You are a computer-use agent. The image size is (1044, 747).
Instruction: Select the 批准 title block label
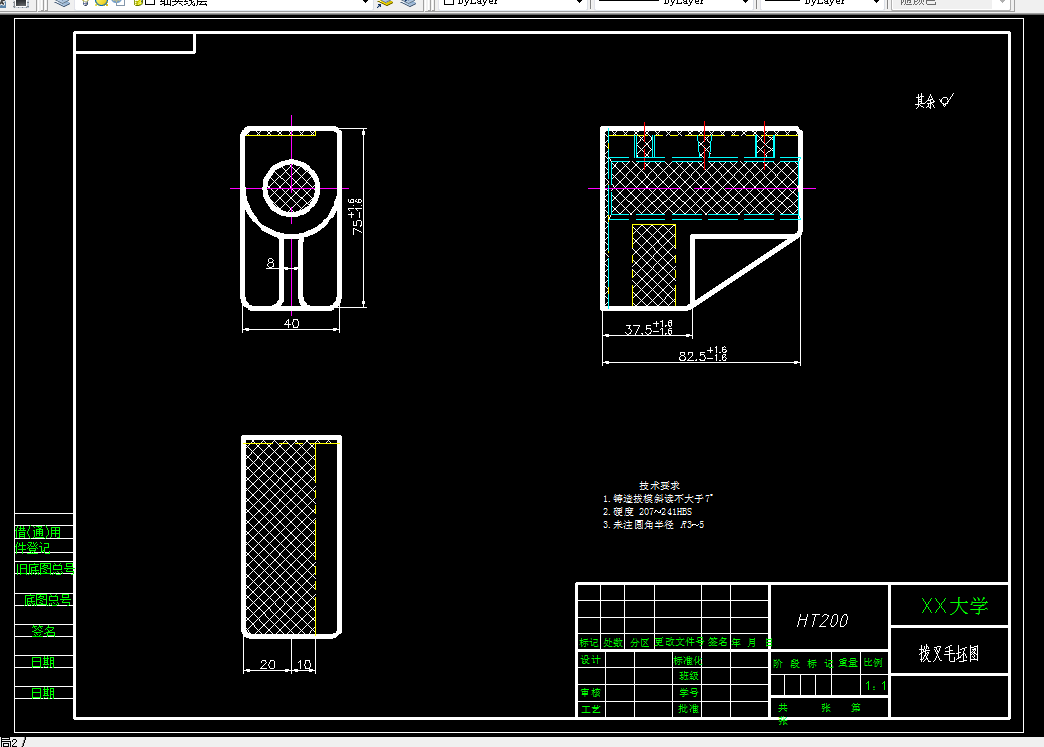(x=688, y=709)
